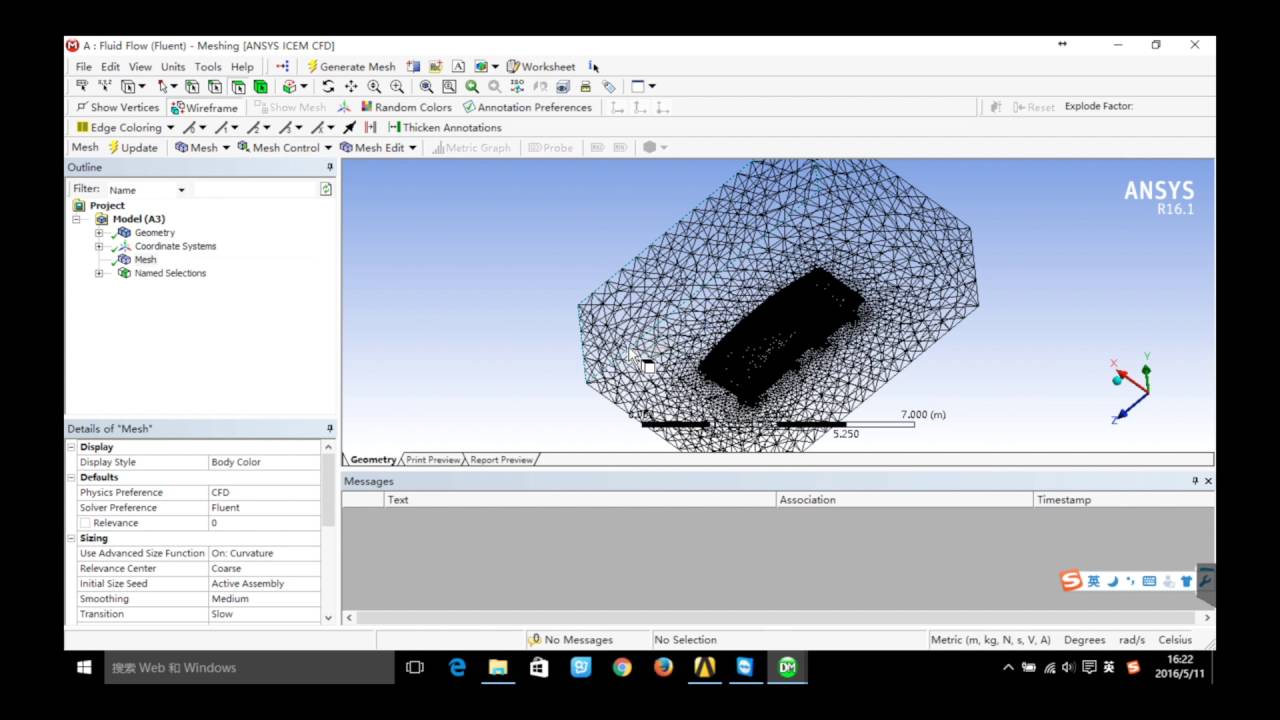Select the Mesh item in the outline tree
Viewport: 1280px width, 720px height.
point(145,259)
